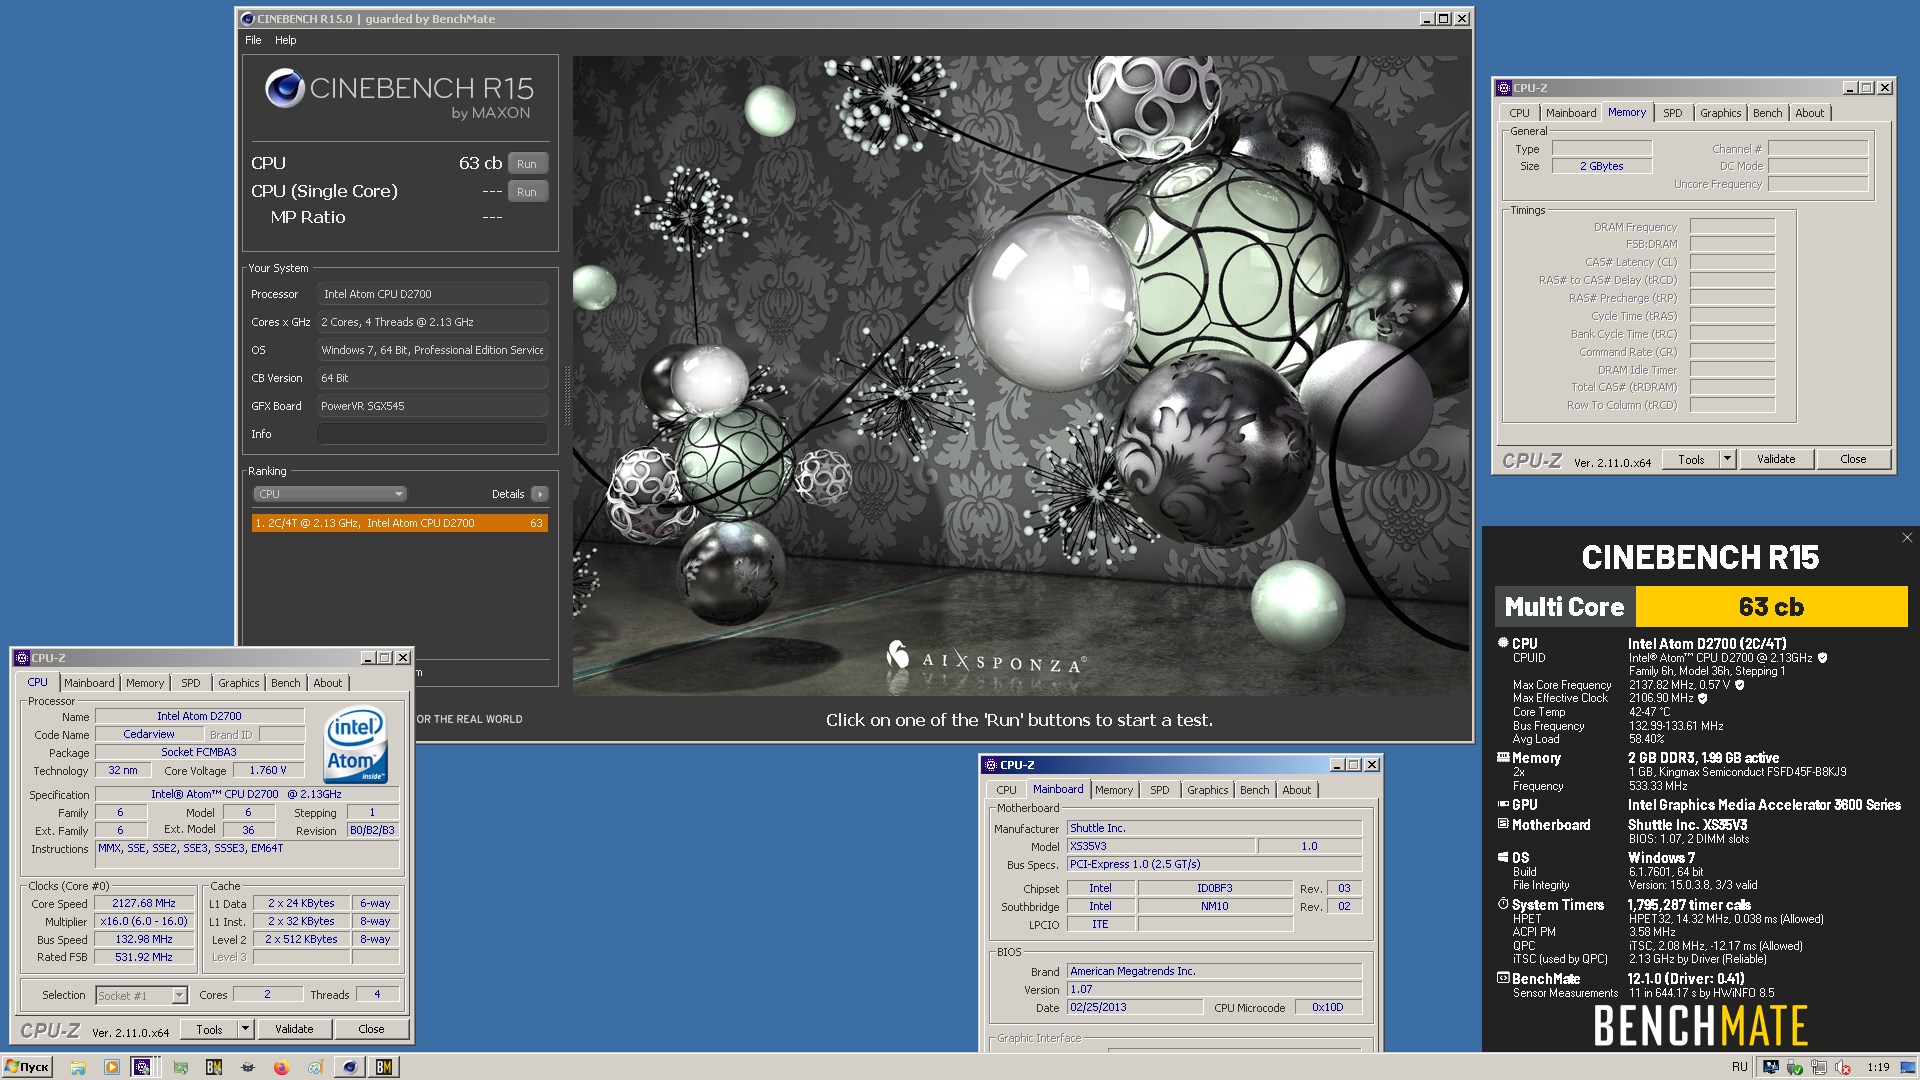Screen dimensions: 1920x1080
Task: Open the monitor graph tray icon
Action: pos(1771,1067)
